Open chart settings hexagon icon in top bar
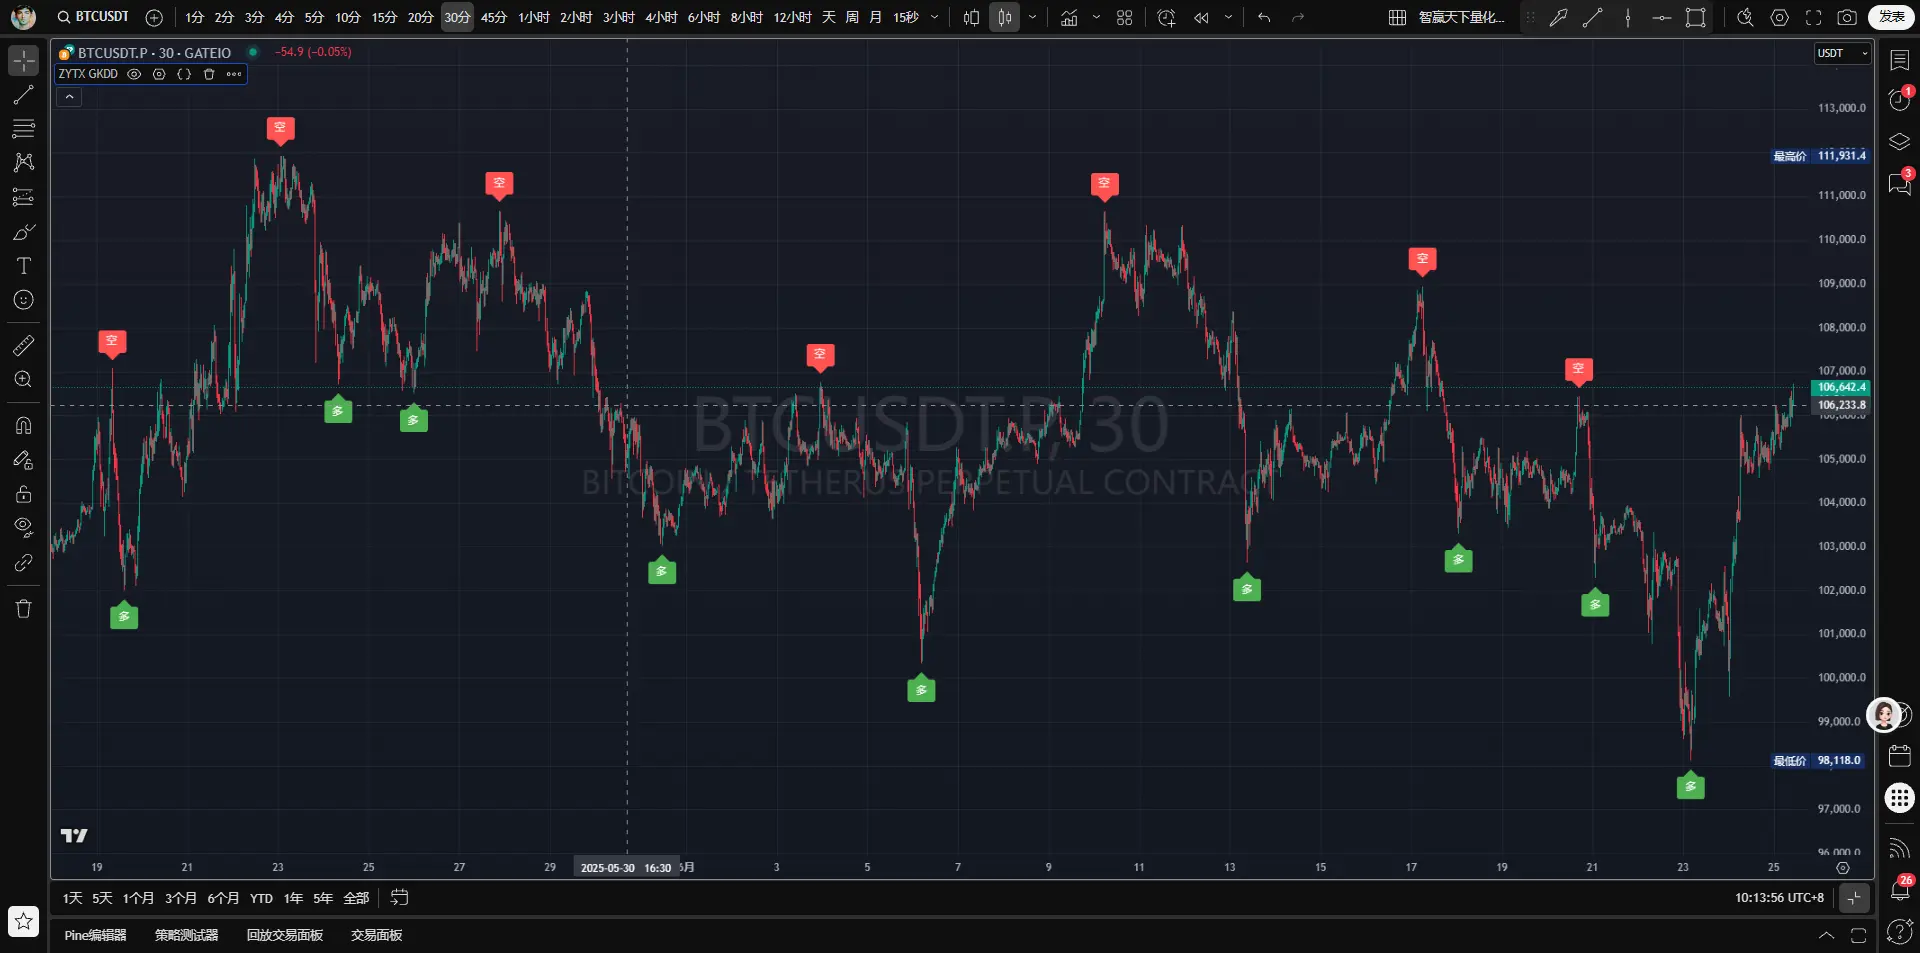This screenshot has width=1920, height=953. (1779, 17)
